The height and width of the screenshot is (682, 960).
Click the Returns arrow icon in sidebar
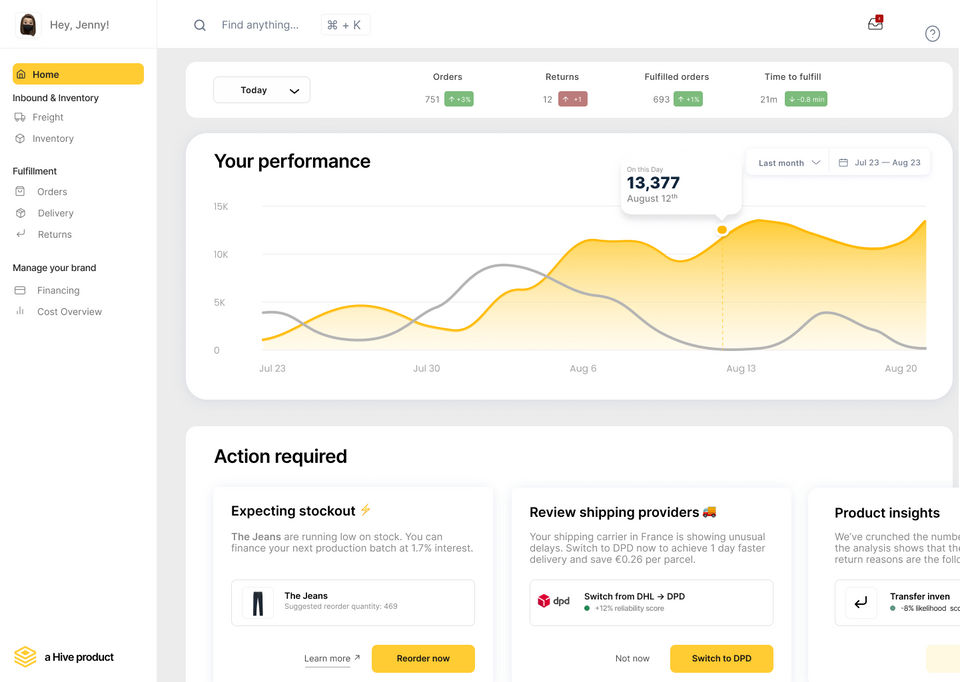21,233
